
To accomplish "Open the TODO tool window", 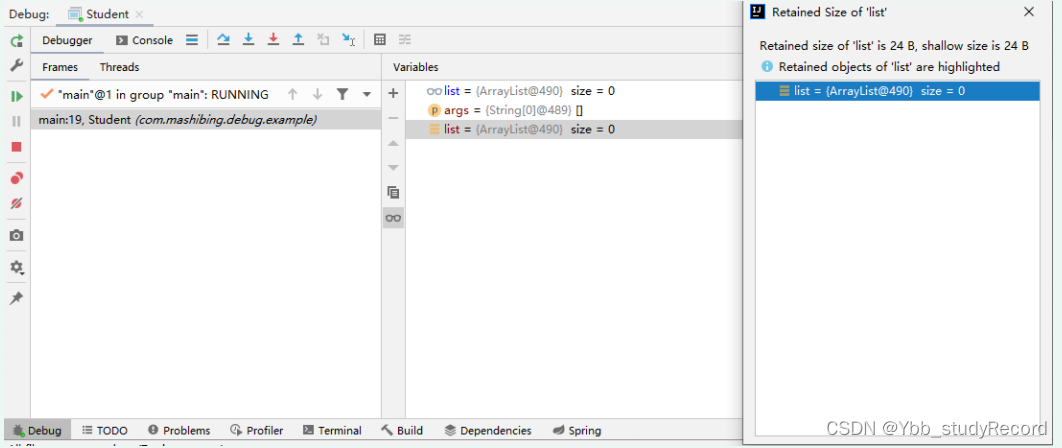I will click(105, 430).
